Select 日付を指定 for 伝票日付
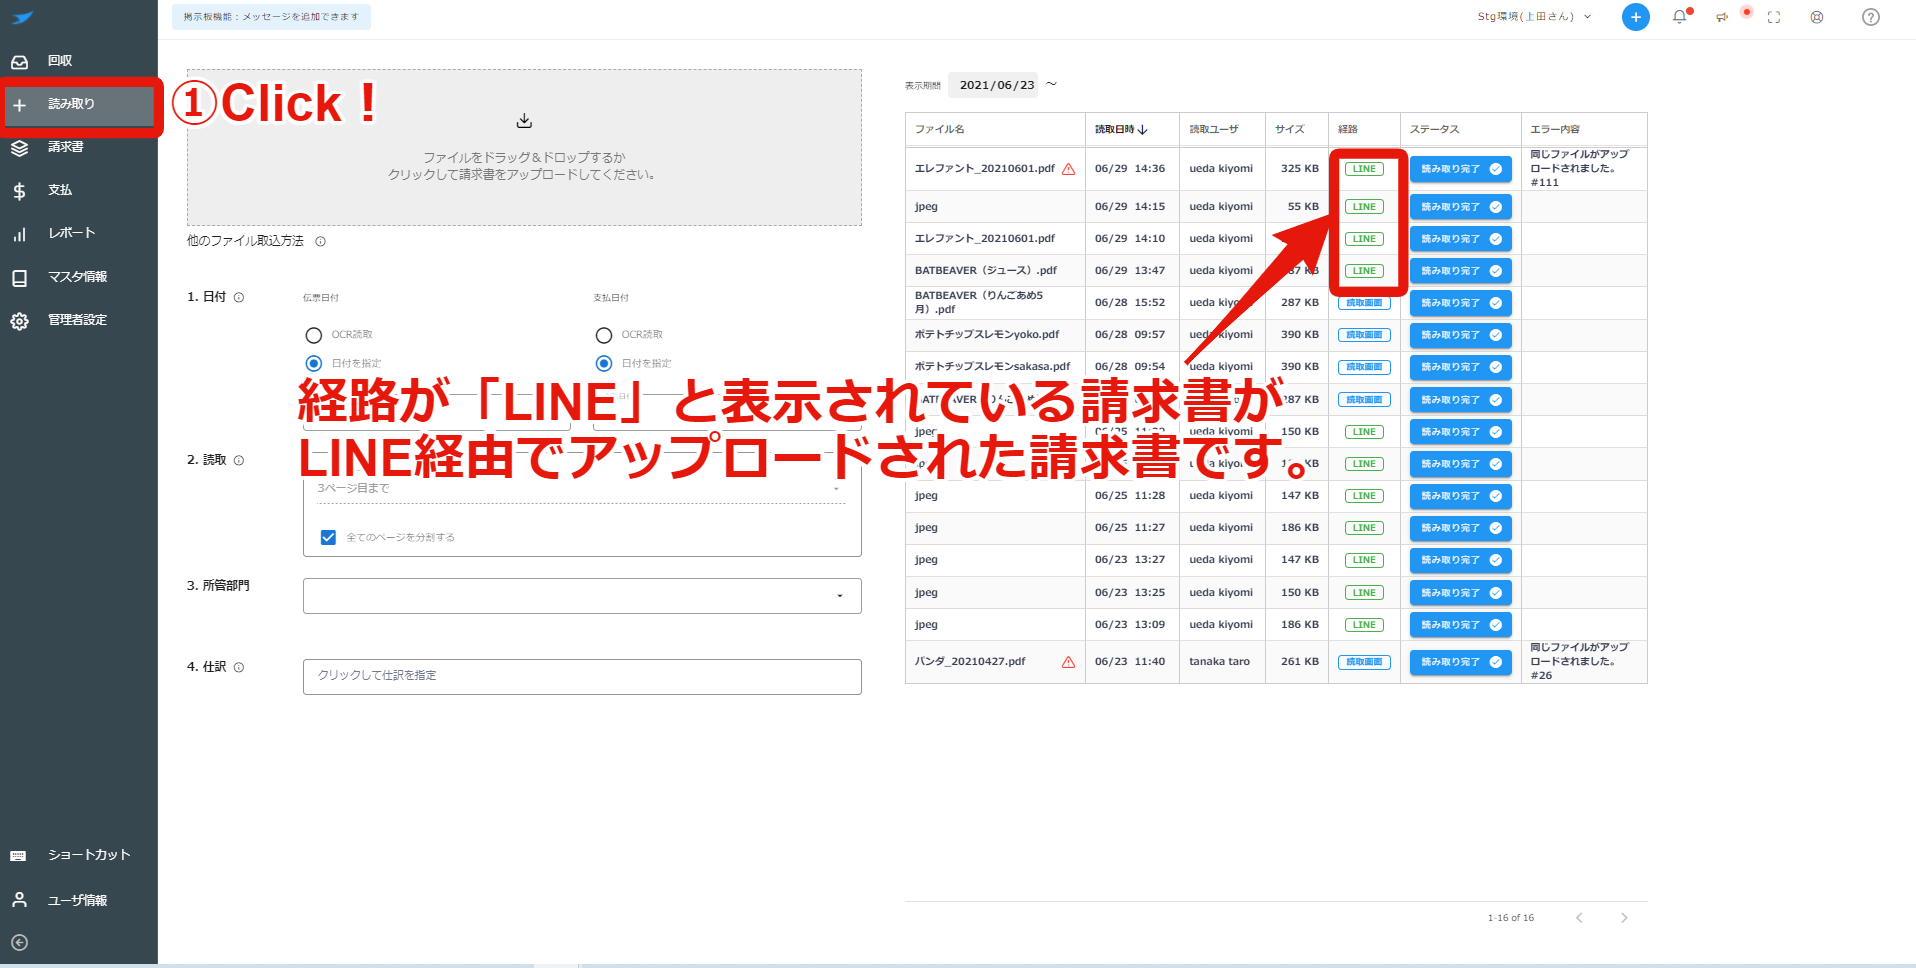The image size is (1916, 968). pyautogui.click(x=314, y=363)
